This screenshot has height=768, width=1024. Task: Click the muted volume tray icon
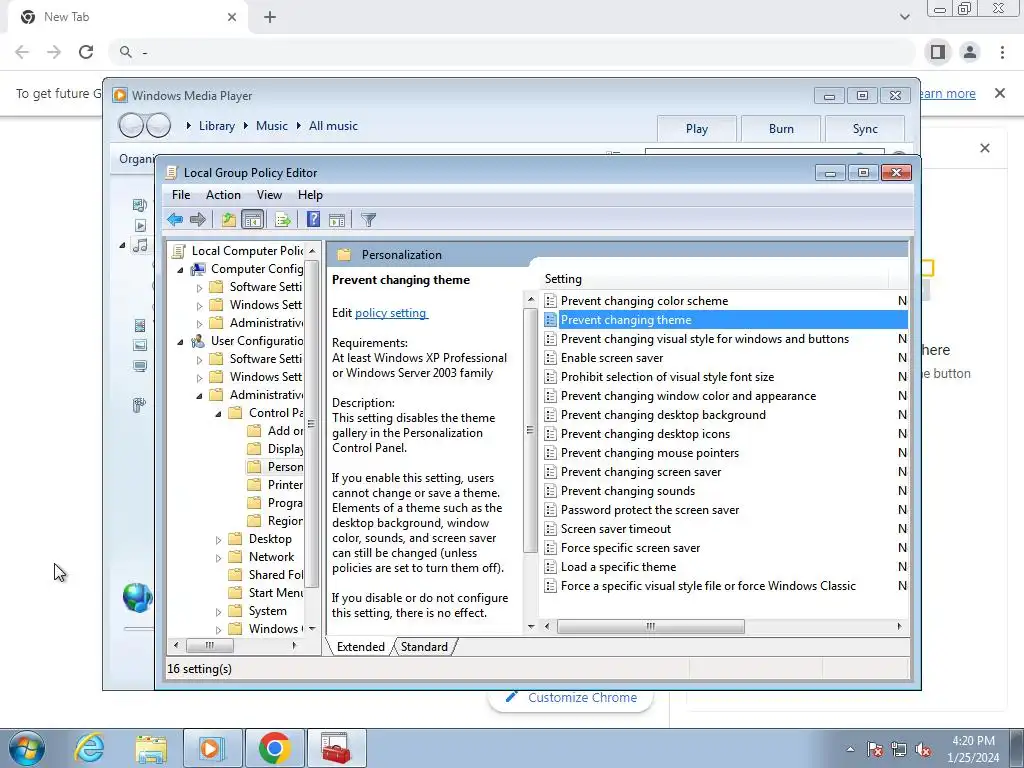point(923,749)
